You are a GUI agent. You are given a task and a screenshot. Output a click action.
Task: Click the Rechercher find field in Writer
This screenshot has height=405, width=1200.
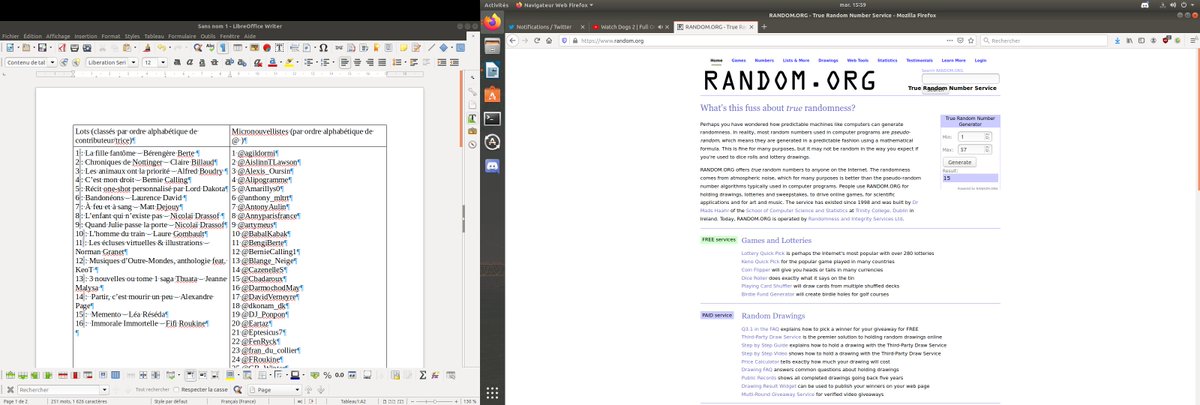(x=58, y=390)
